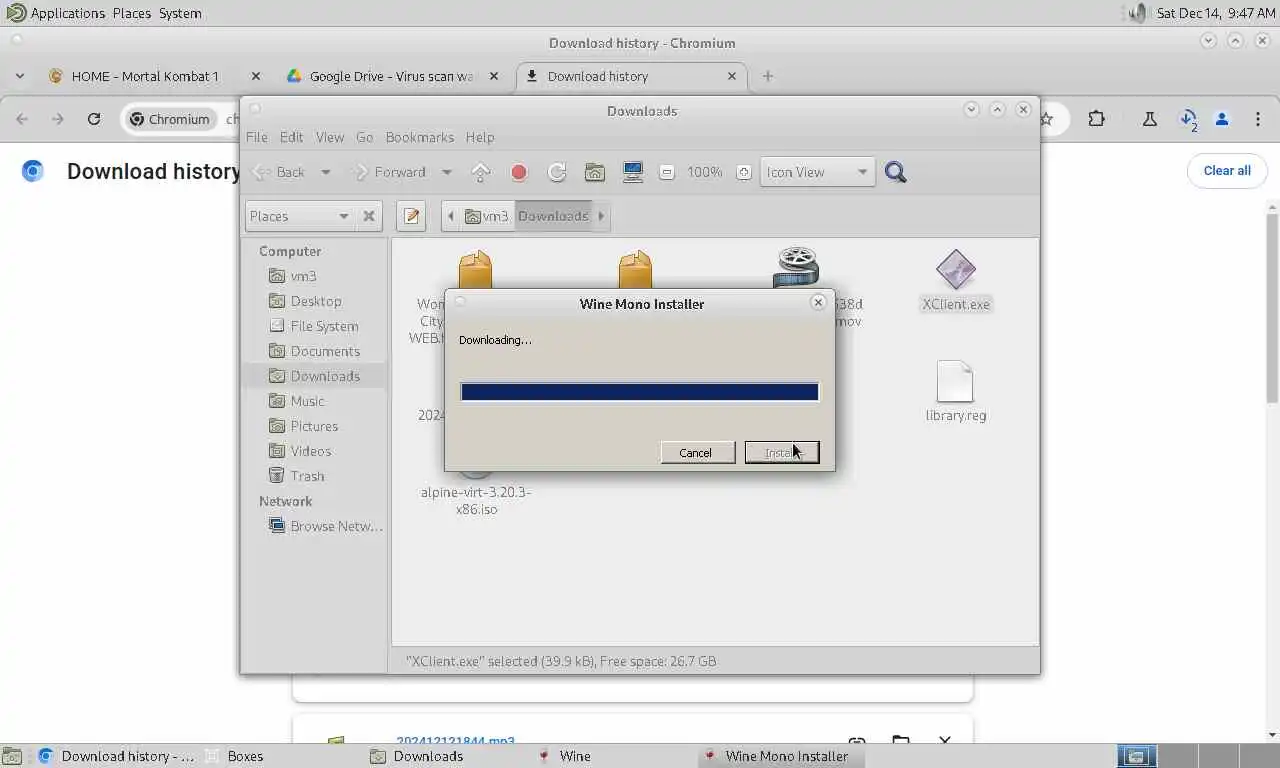Screen dimensions: 1280x768
Task: Click Clear all in Download history
Action: click(1227, 171)
